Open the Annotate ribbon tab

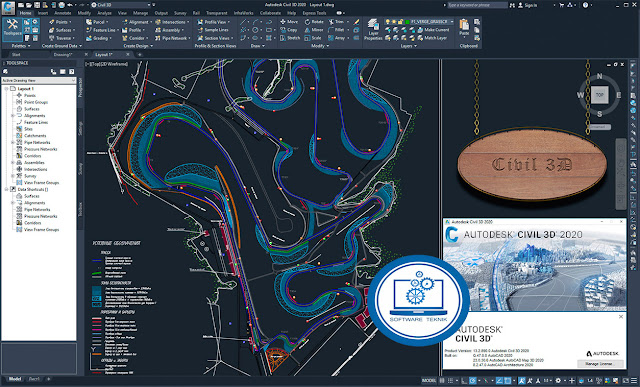62,13
